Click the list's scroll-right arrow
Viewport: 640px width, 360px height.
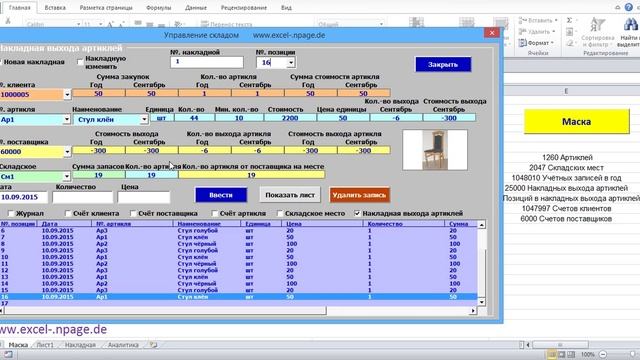pos(473,311)
